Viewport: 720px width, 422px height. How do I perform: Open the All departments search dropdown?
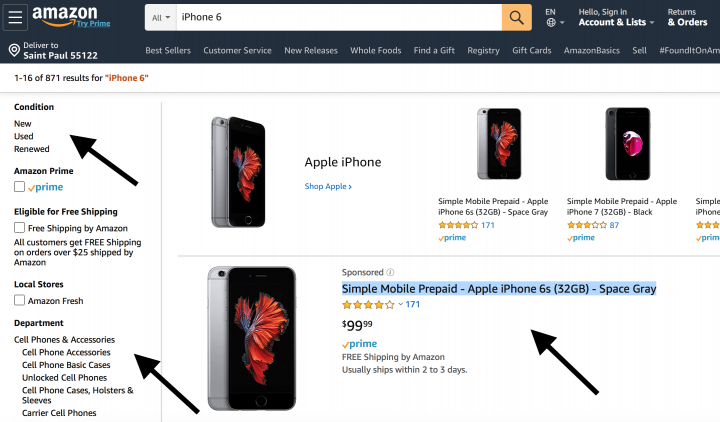click(160, 18)
